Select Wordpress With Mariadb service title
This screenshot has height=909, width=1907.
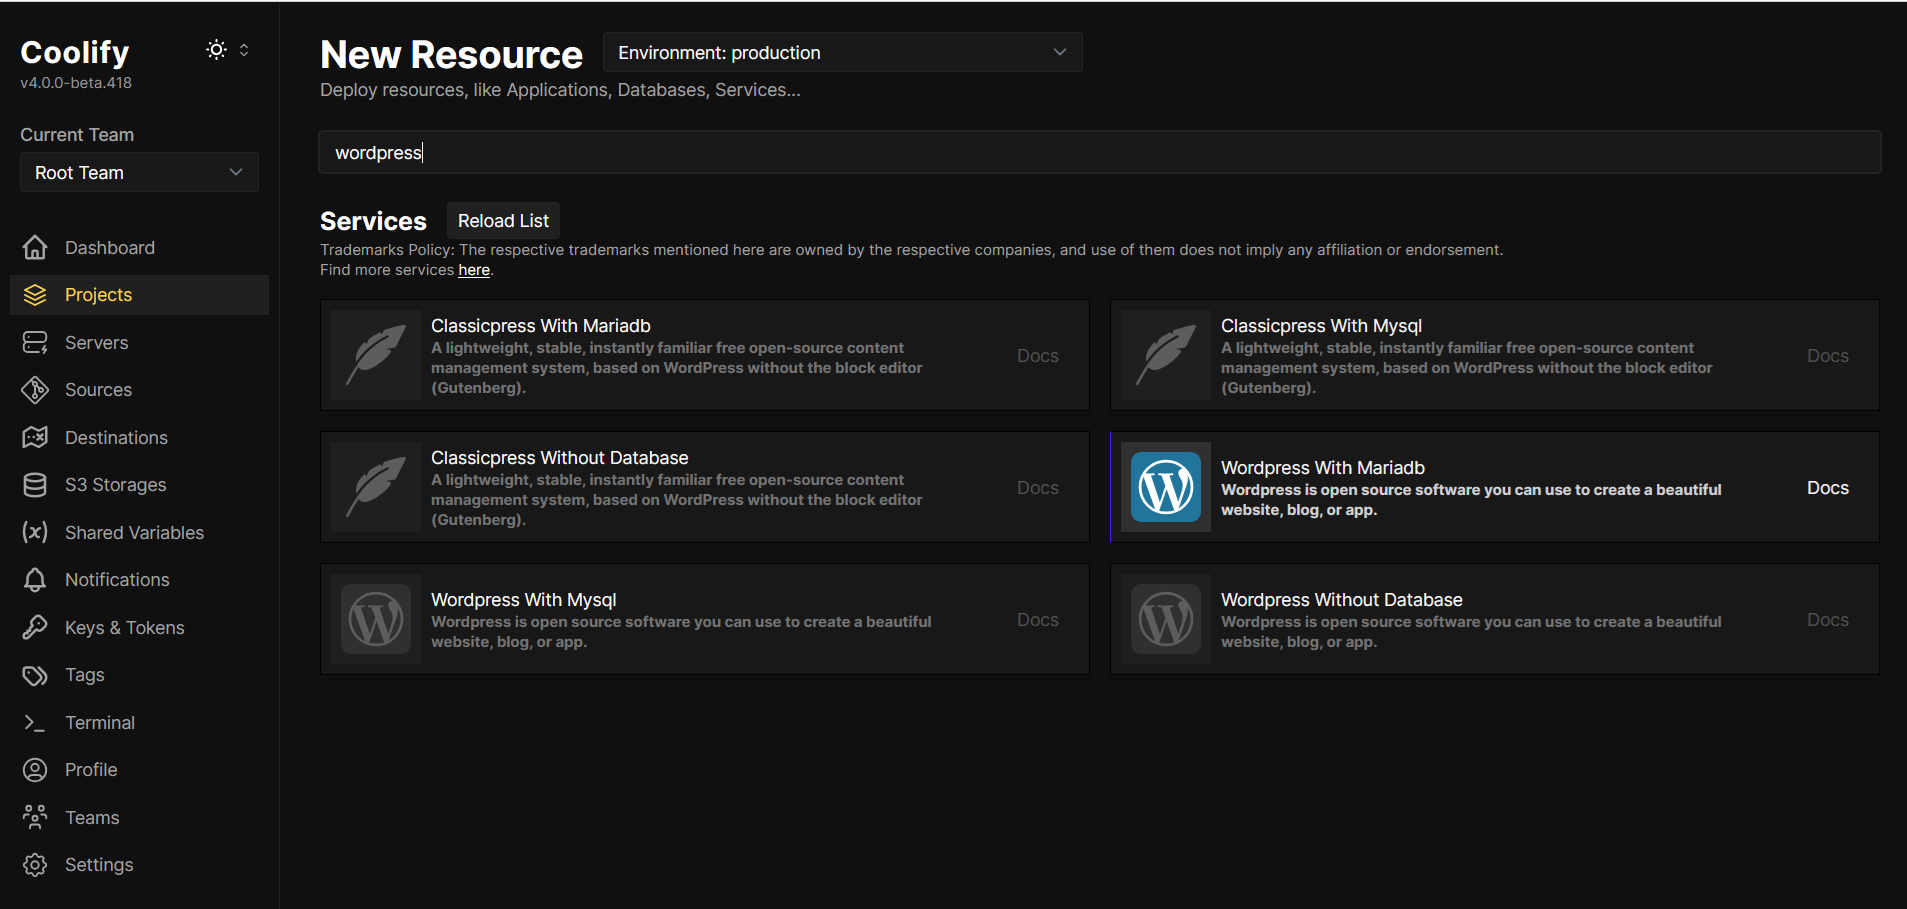tap(1322, 468)
